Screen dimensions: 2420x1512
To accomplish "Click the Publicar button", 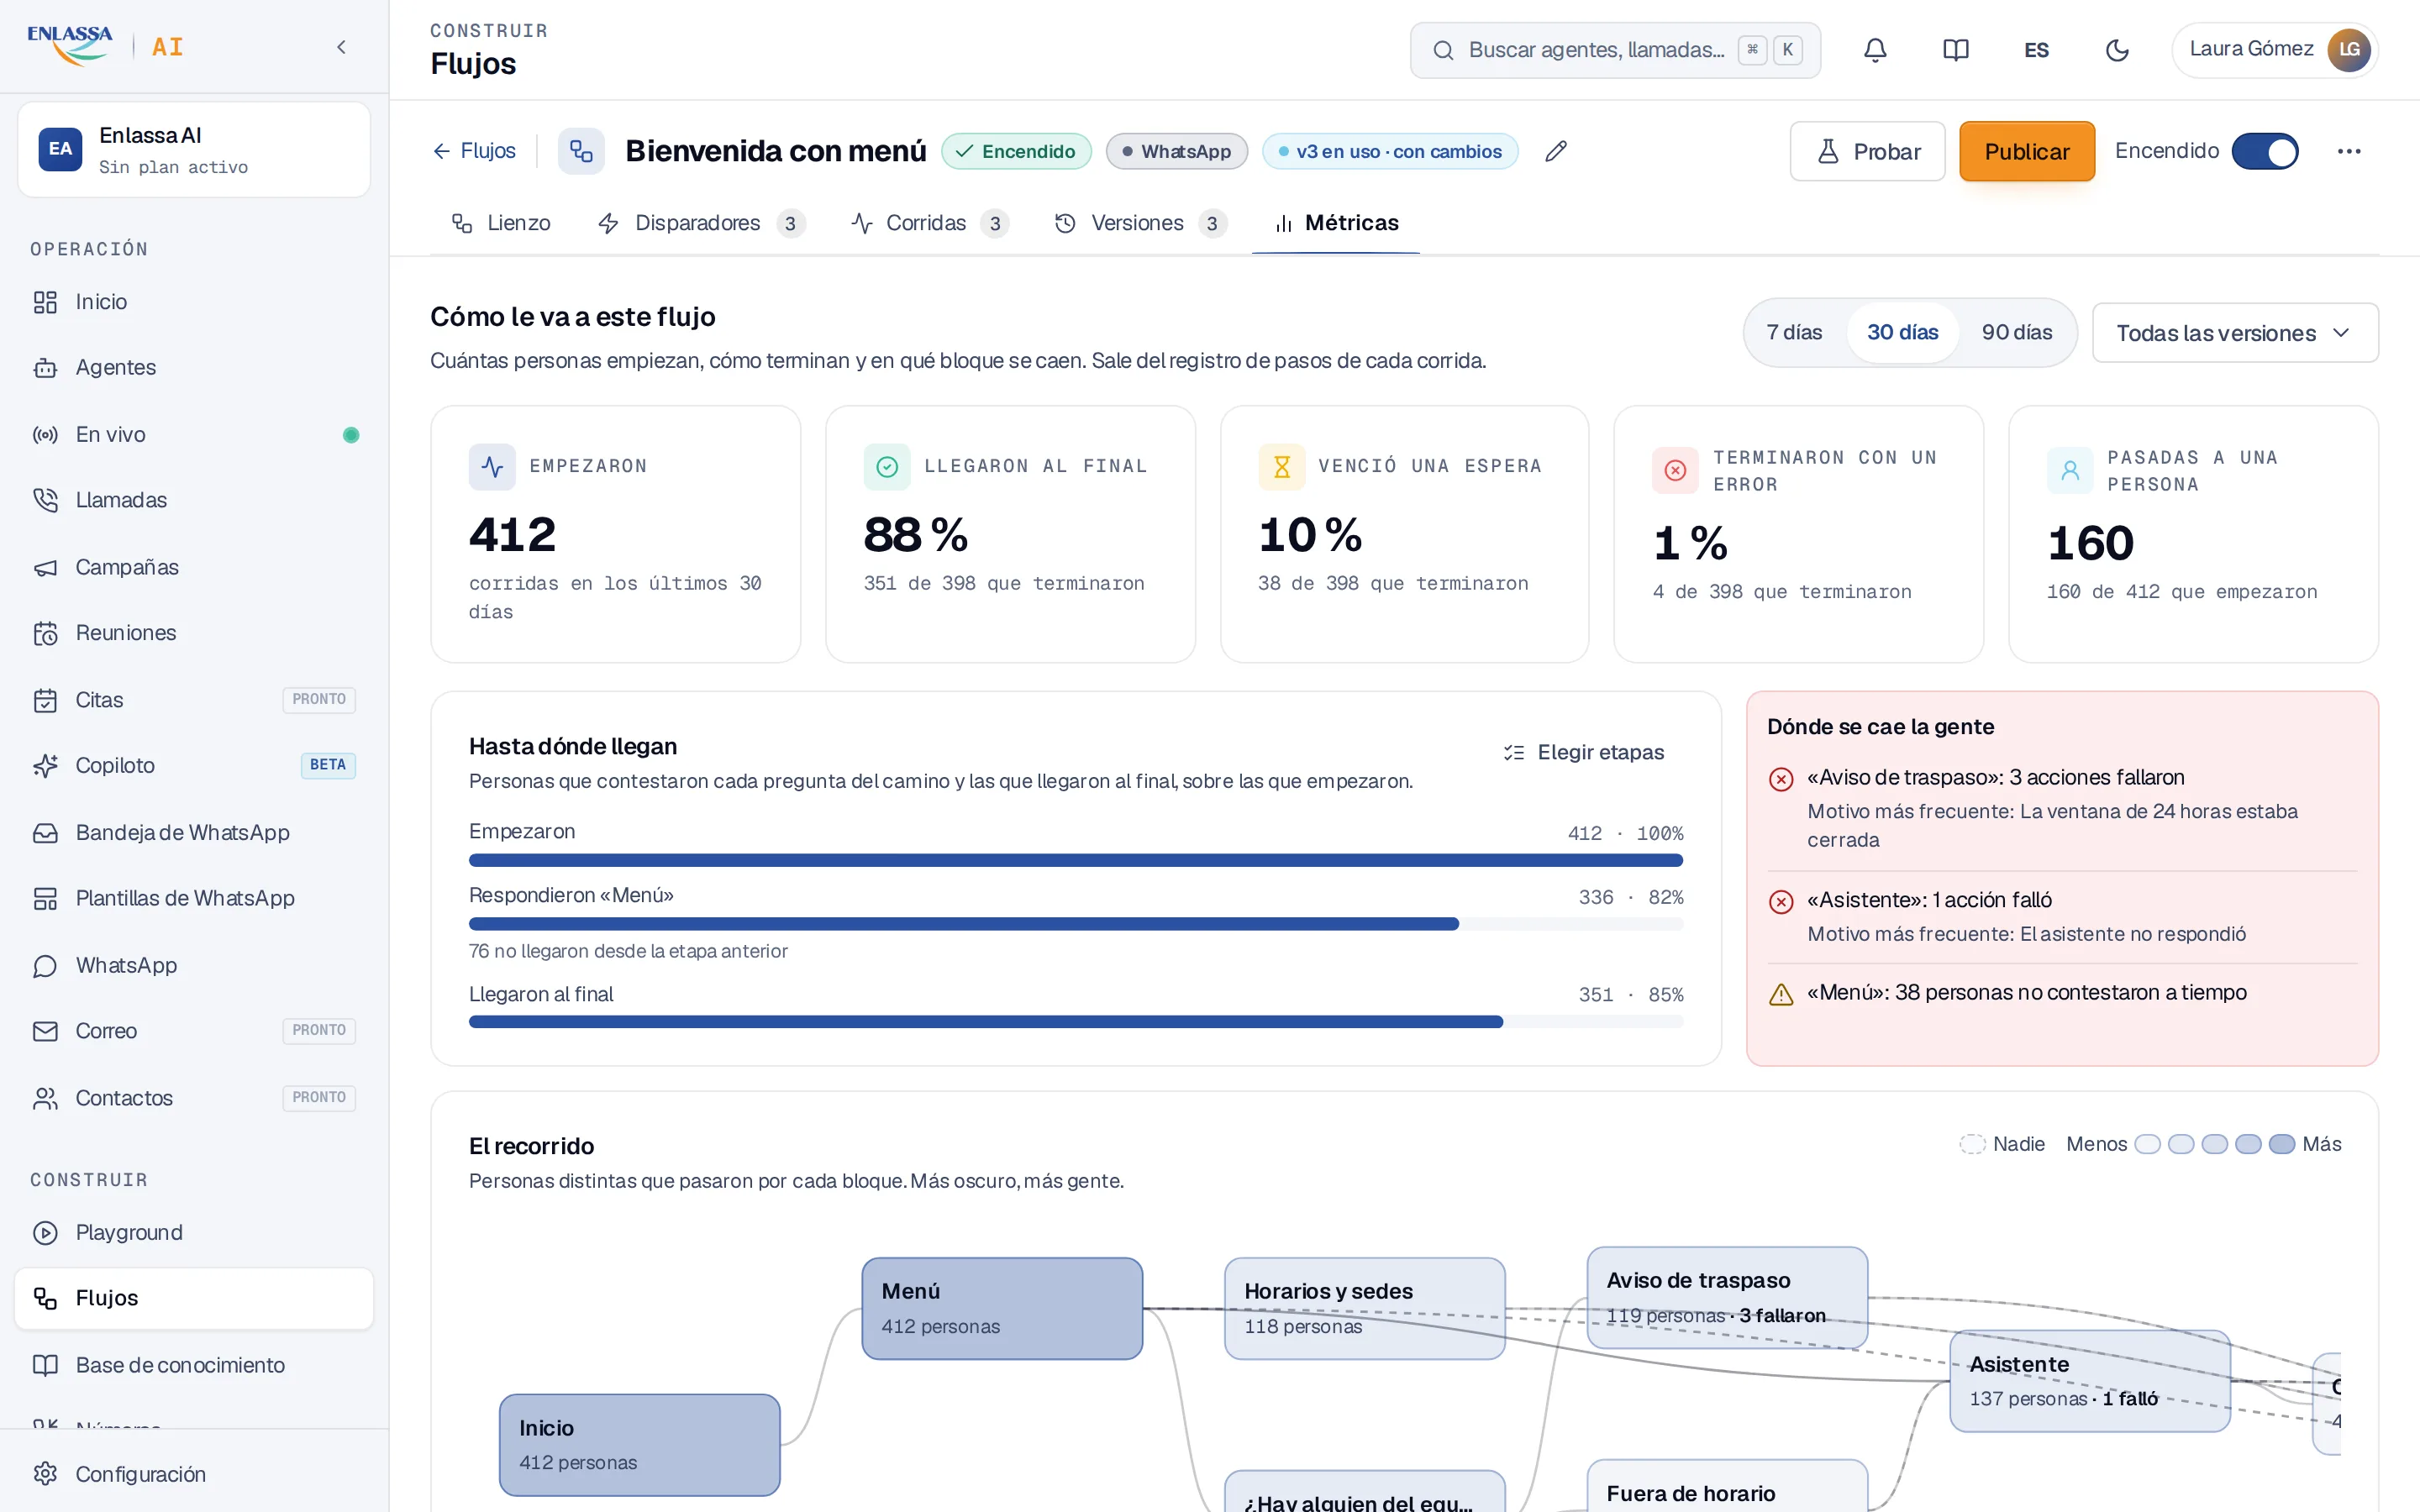I will pyautogui.click(x=2026, y=152).
